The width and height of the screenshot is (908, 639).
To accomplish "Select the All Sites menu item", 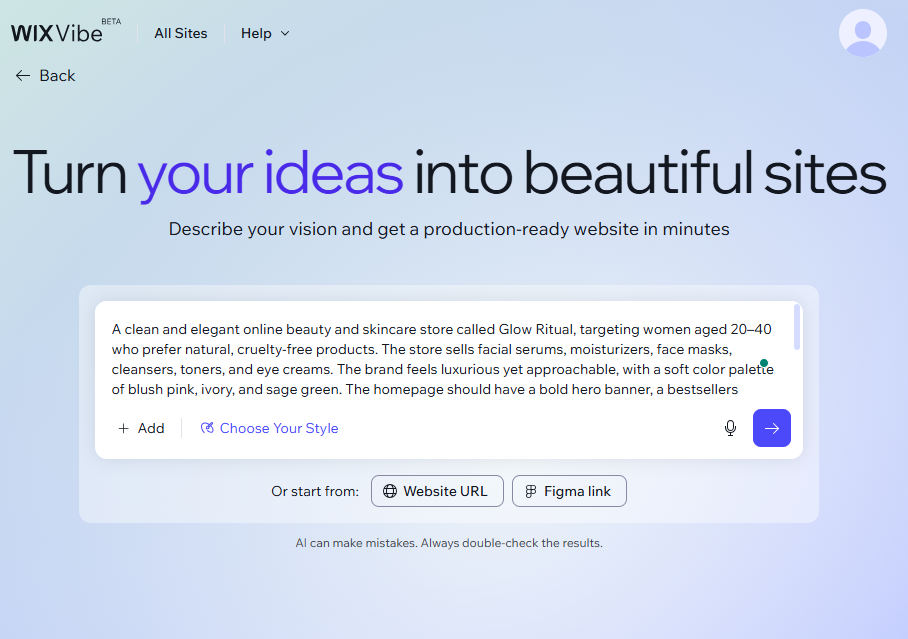I will click(x=180, y=33).
